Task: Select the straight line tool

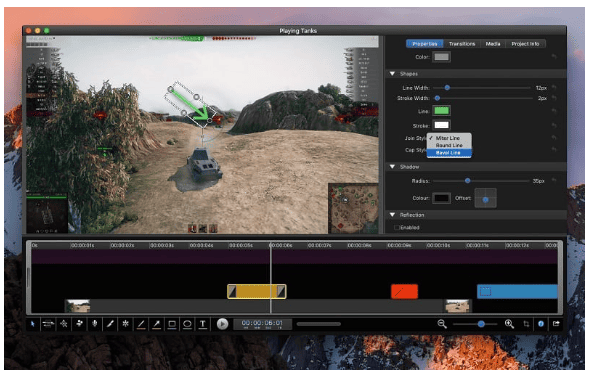Action: tap(141, 324)
